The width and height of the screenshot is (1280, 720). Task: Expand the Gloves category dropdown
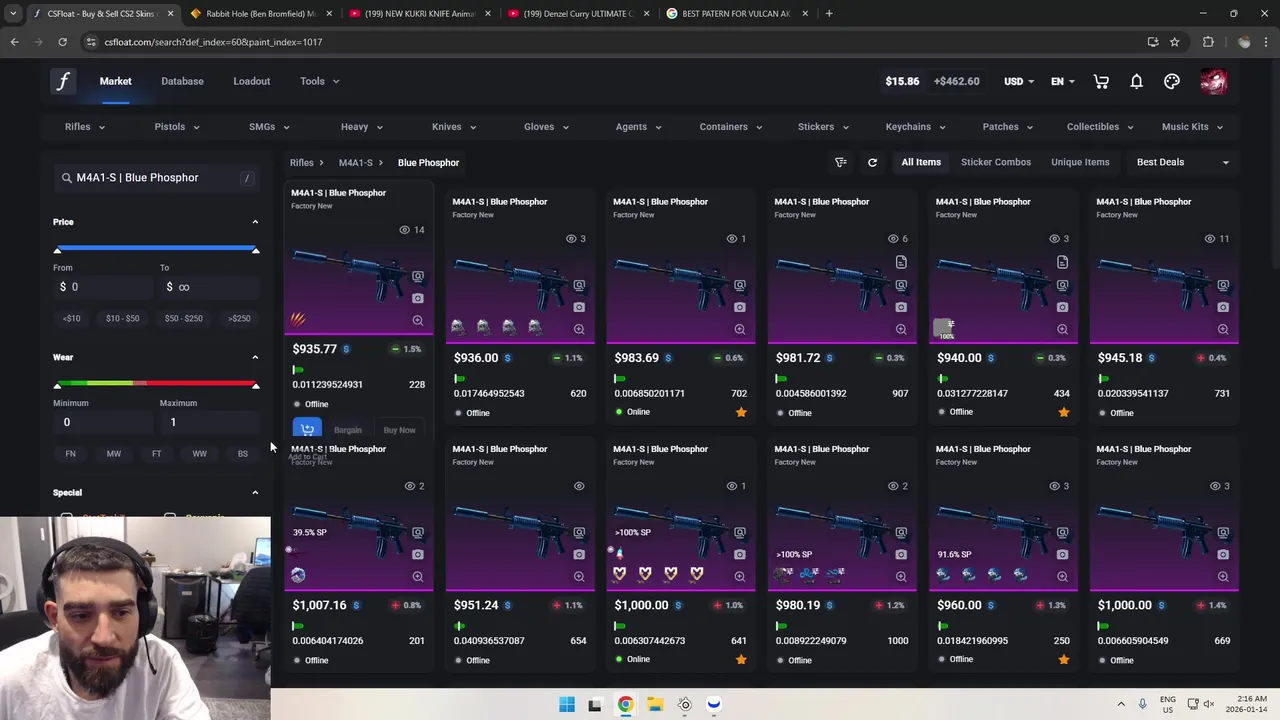pyautogui.click(x=546, y=127)
